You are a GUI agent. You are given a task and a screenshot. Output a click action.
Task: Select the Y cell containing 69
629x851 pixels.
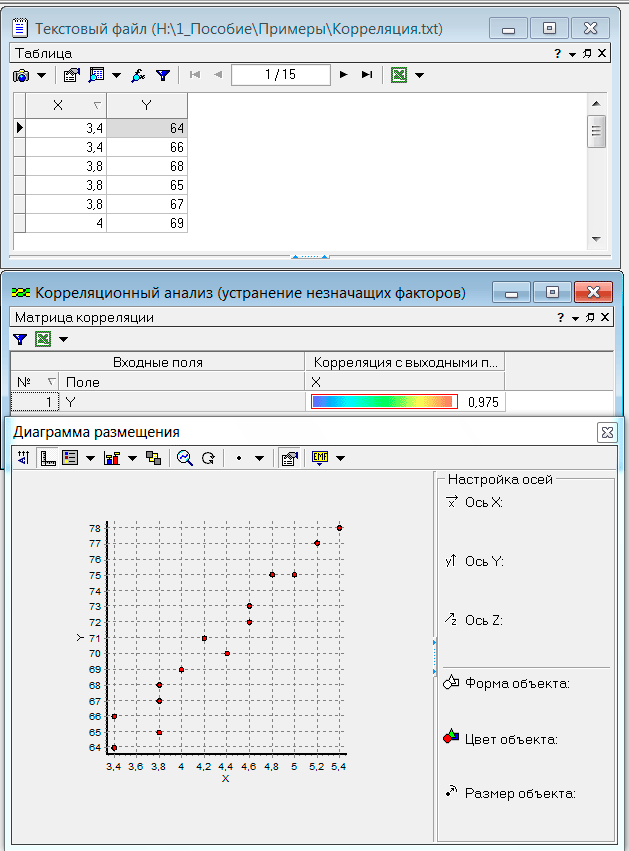pyautogui.click(x=147, y=223)
